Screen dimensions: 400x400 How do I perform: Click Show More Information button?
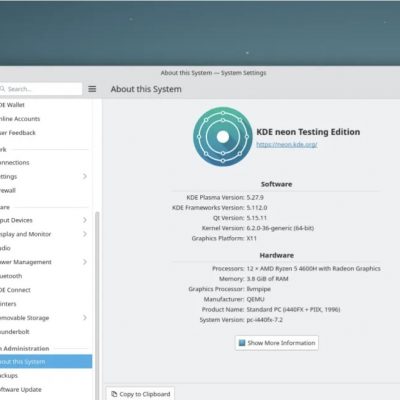click(277, 343)
